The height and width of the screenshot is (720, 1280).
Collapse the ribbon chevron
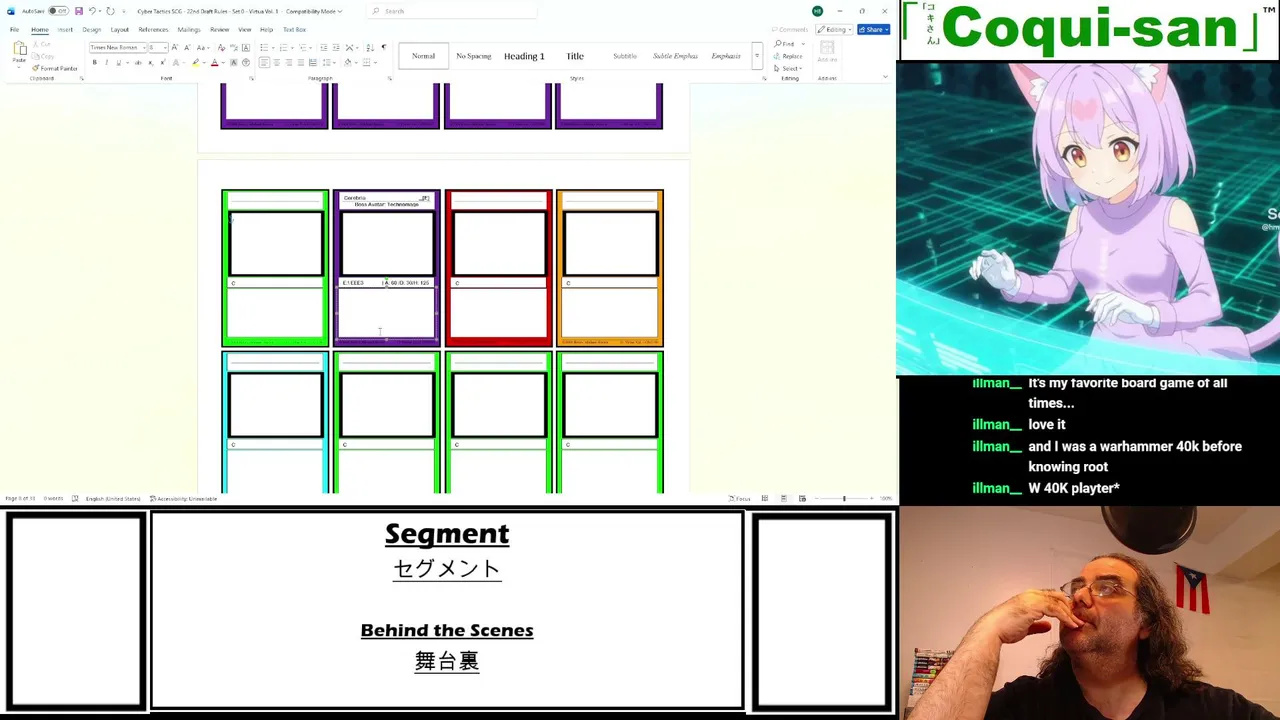(885, 76)
